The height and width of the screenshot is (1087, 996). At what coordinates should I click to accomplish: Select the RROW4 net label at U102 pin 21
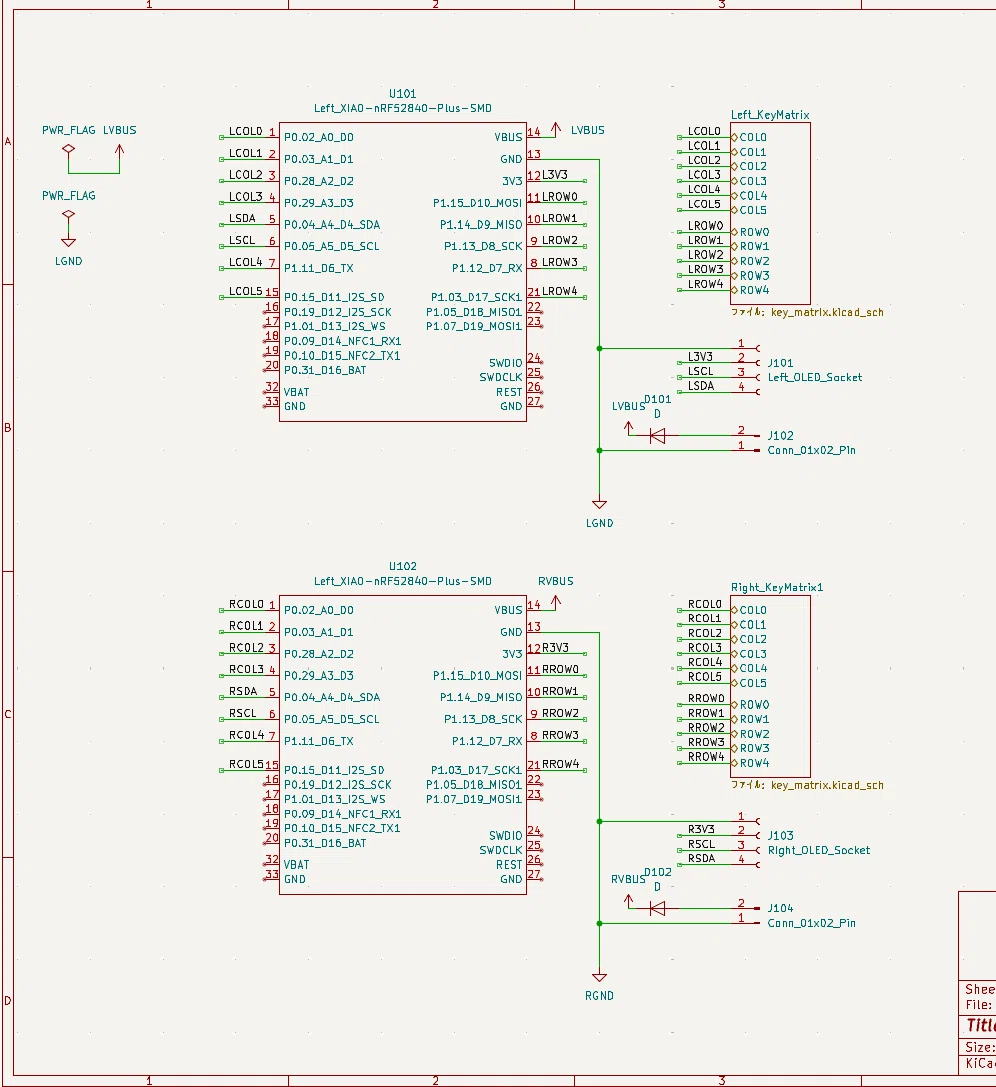click(x=561, y=764)
